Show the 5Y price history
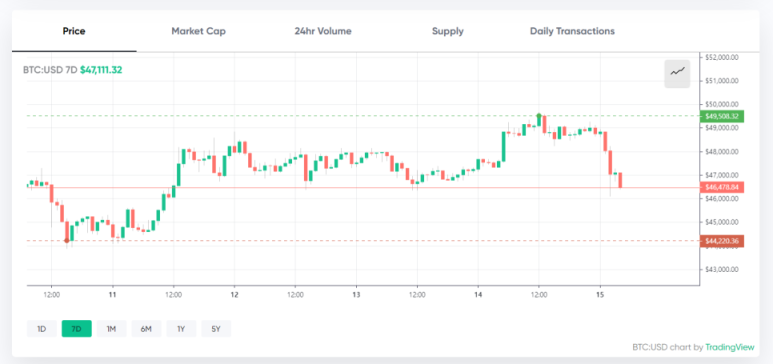This screenshot has width=773, height=364. (216, 328)
